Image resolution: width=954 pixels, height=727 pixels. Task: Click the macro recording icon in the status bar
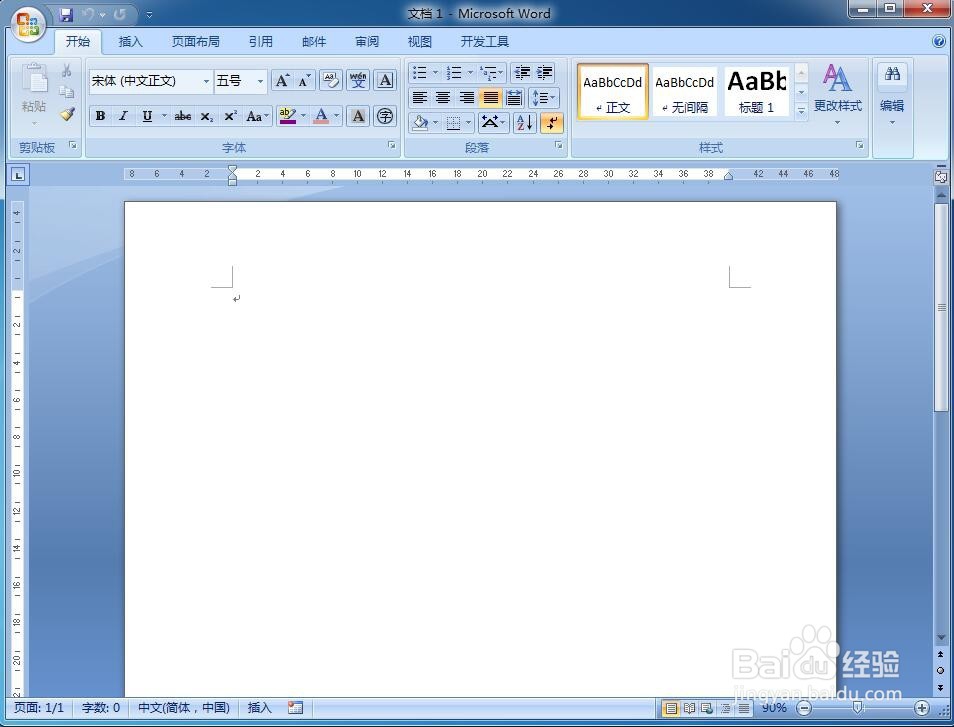coord(295,708)
